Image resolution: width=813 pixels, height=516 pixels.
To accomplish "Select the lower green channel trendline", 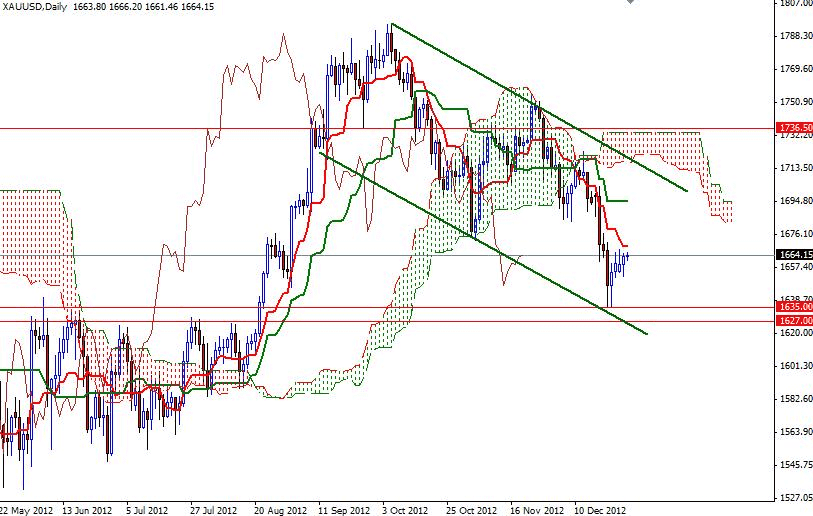I will (482, 243).
